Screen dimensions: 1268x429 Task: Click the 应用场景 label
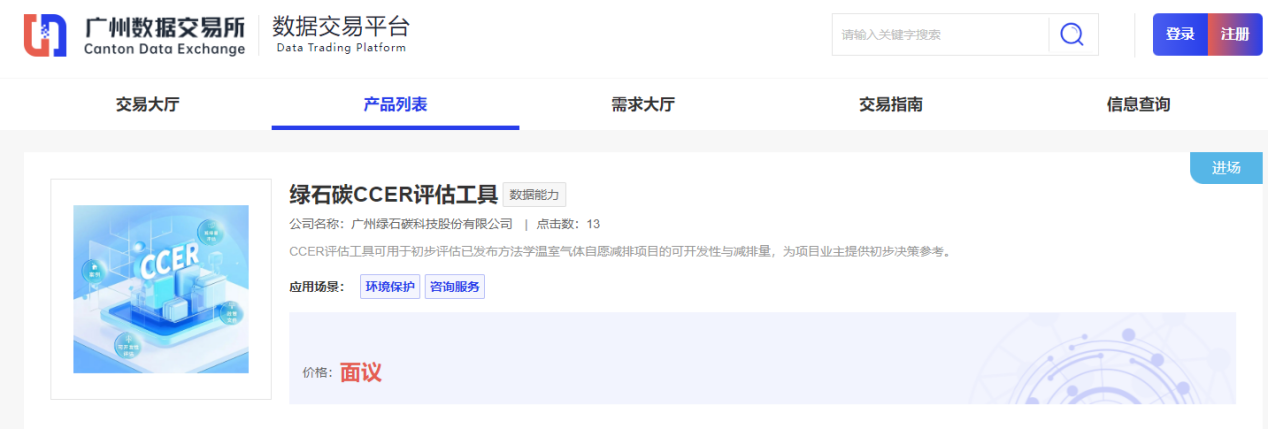pos(317,287)
